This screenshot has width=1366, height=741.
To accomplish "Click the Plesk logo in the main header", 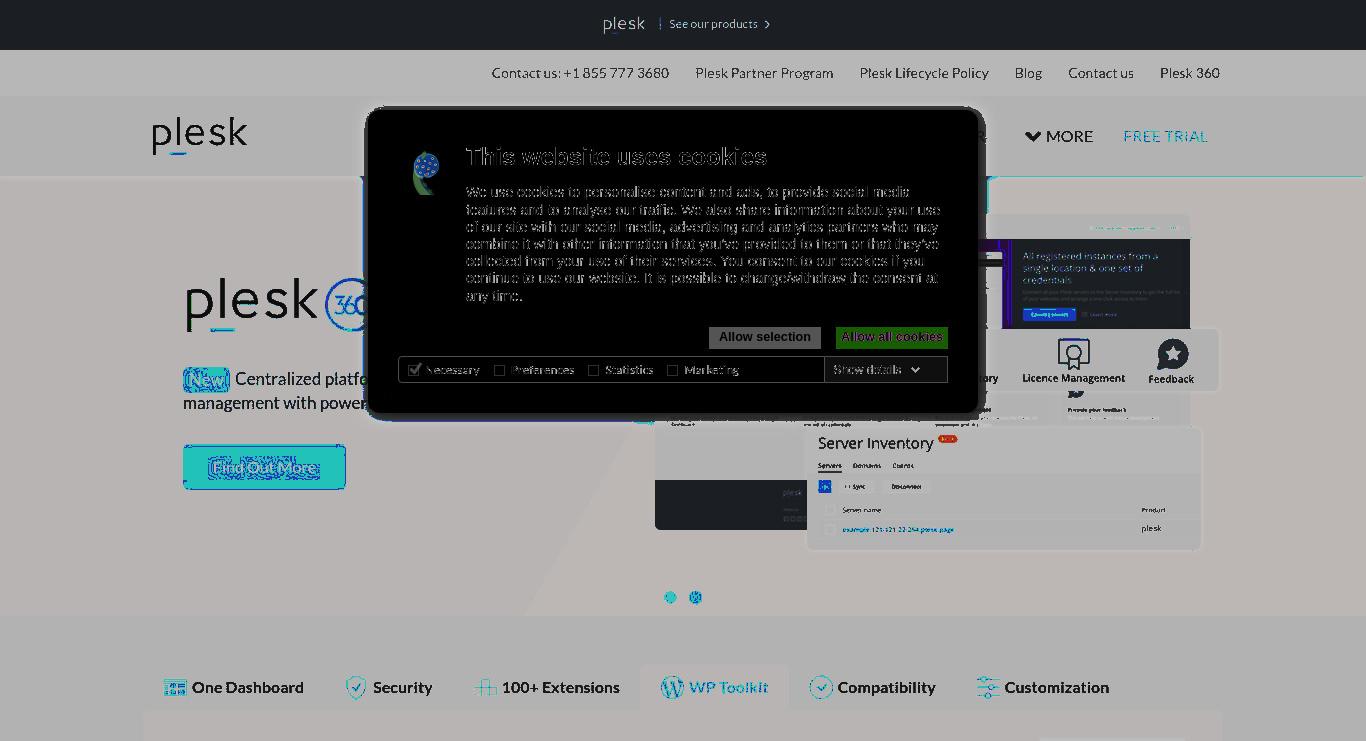I will pos(200,136).
